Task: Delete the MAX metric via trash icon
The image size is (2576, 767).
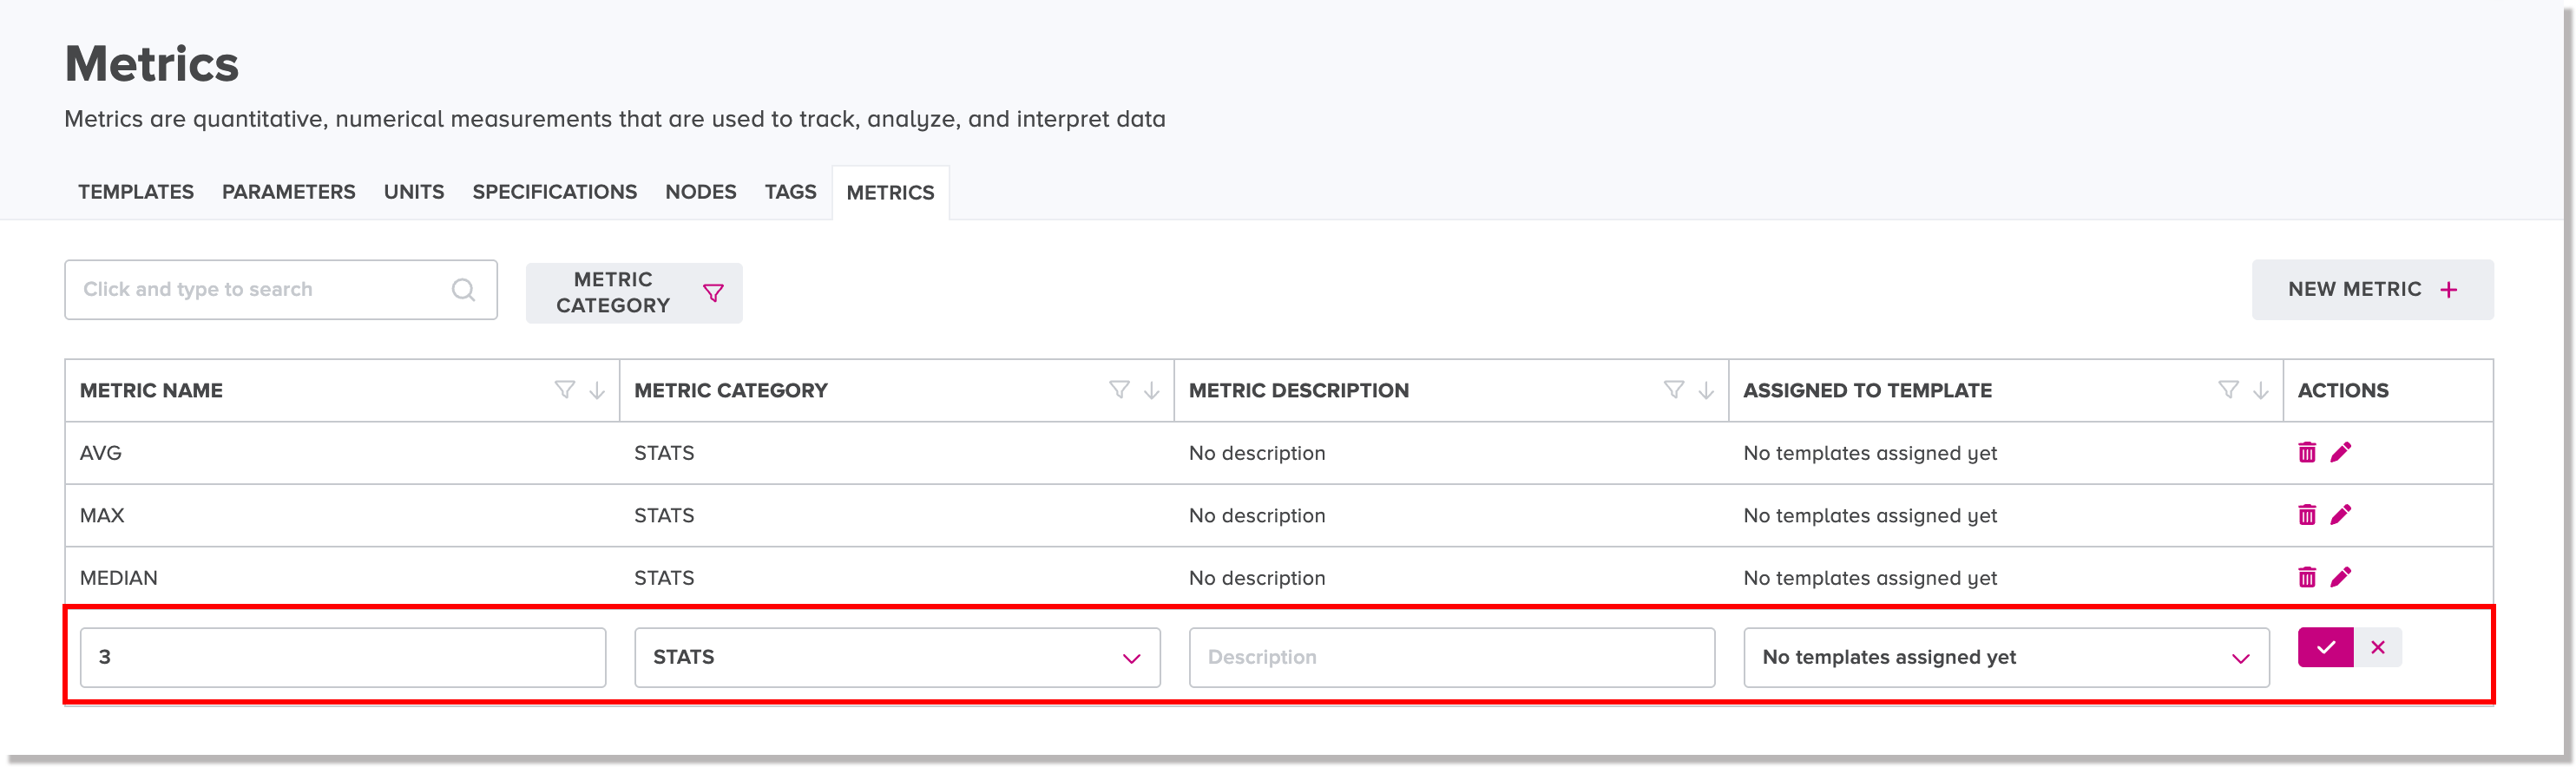Action: coord(2306,514)
